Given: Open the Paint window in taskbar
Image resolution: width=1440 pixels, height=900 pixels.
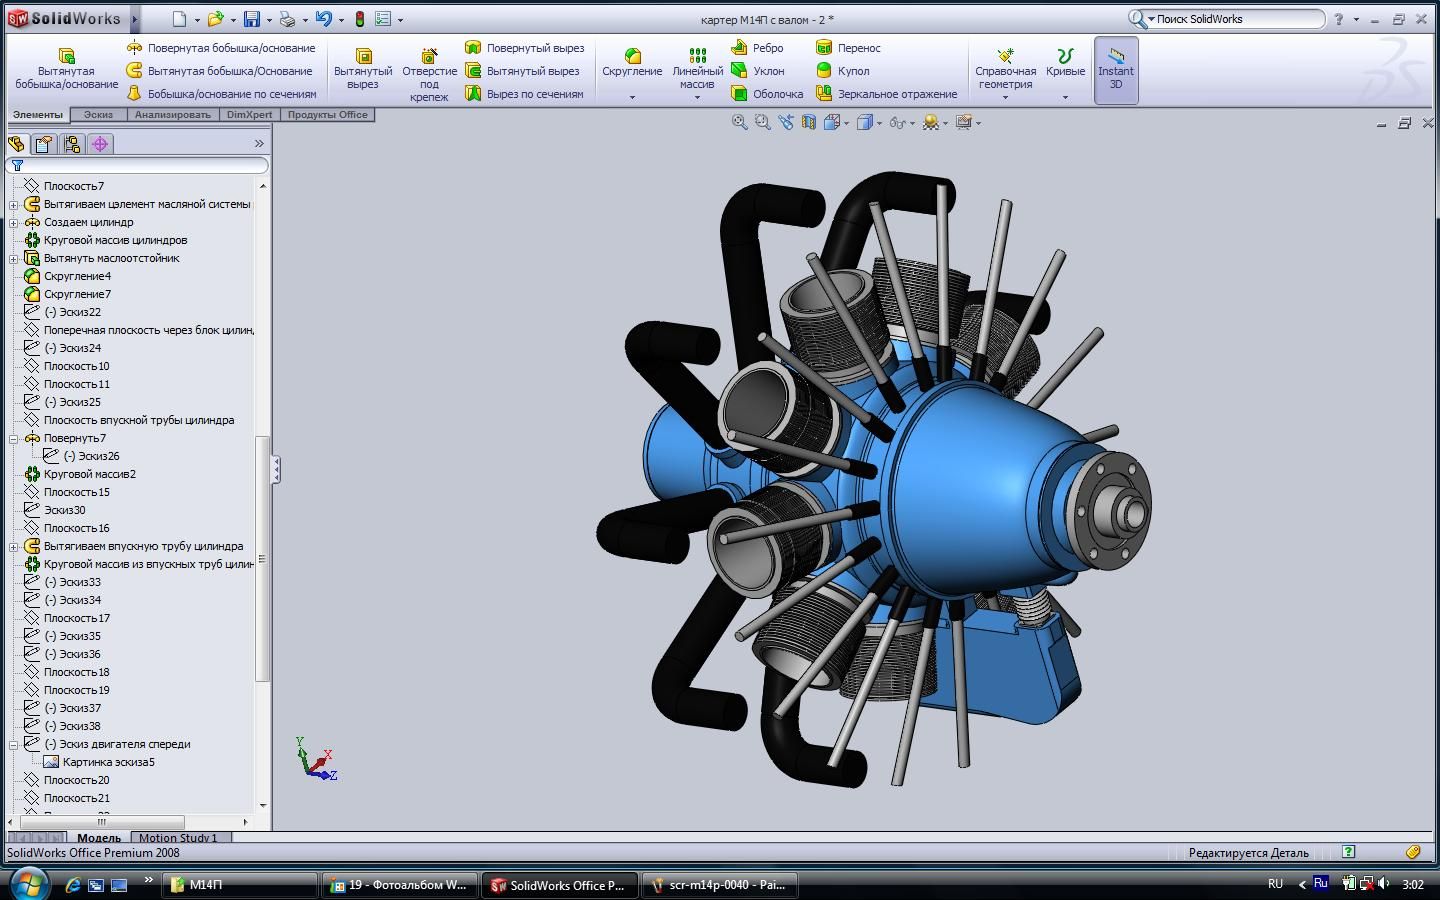Looking at the screenshot, I should (717, 885).
